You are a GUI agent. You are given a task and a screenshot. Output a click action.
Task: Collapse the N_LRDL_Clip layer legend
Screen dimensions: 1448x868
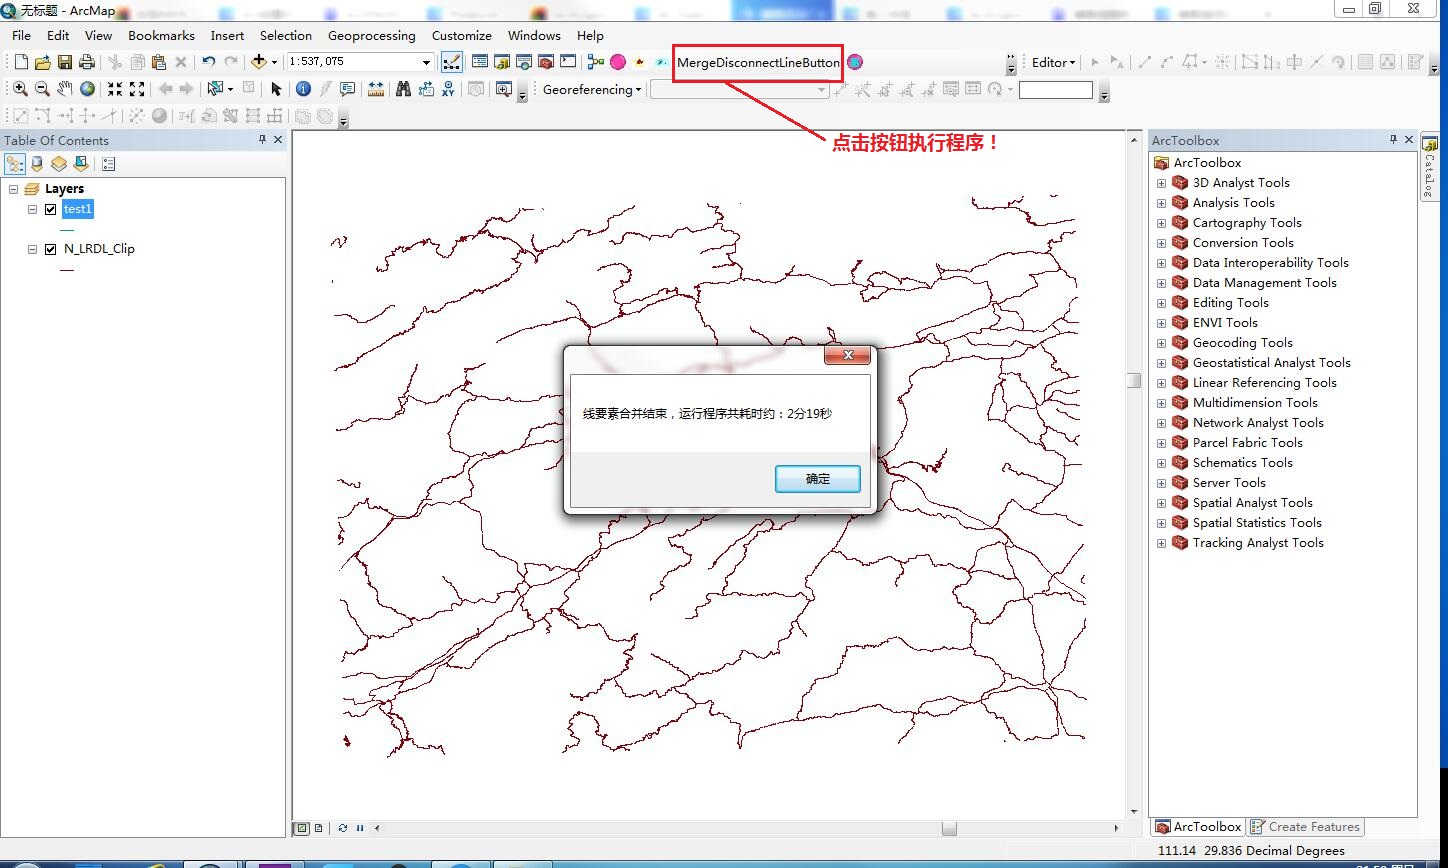click(x=33, y=249)
